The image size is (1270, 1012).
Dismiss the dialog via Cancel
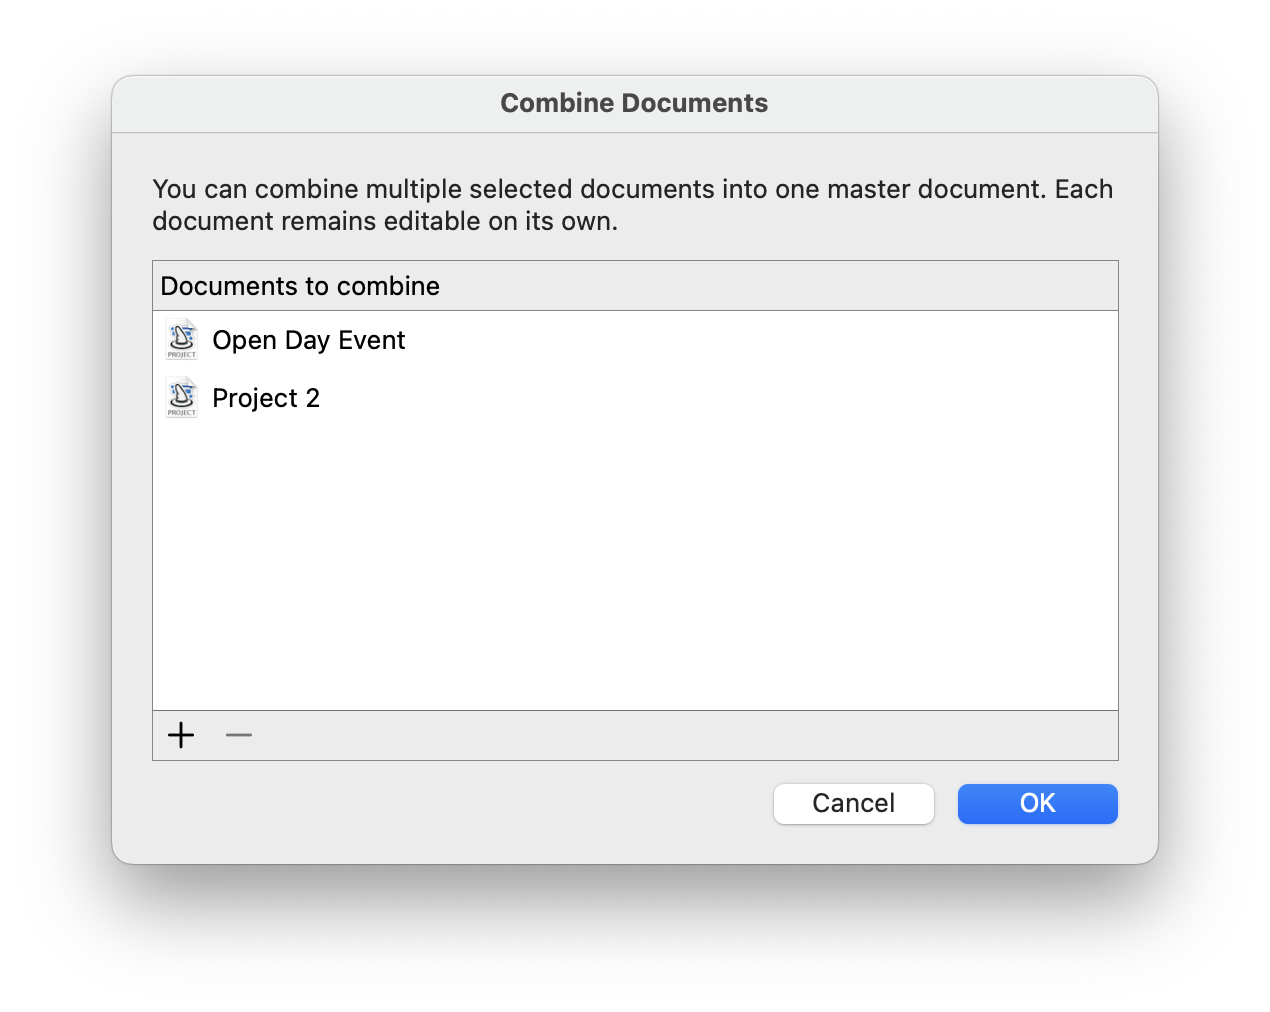coord(853,803)
